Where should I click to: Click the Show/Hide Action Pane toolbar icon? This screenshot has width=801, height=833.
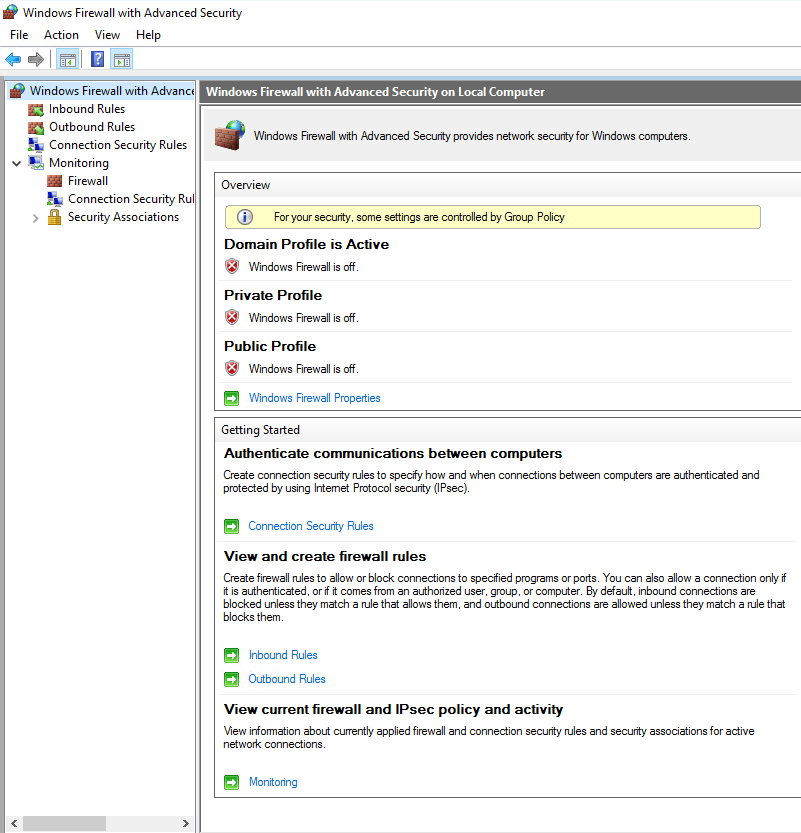pos(121,59)
